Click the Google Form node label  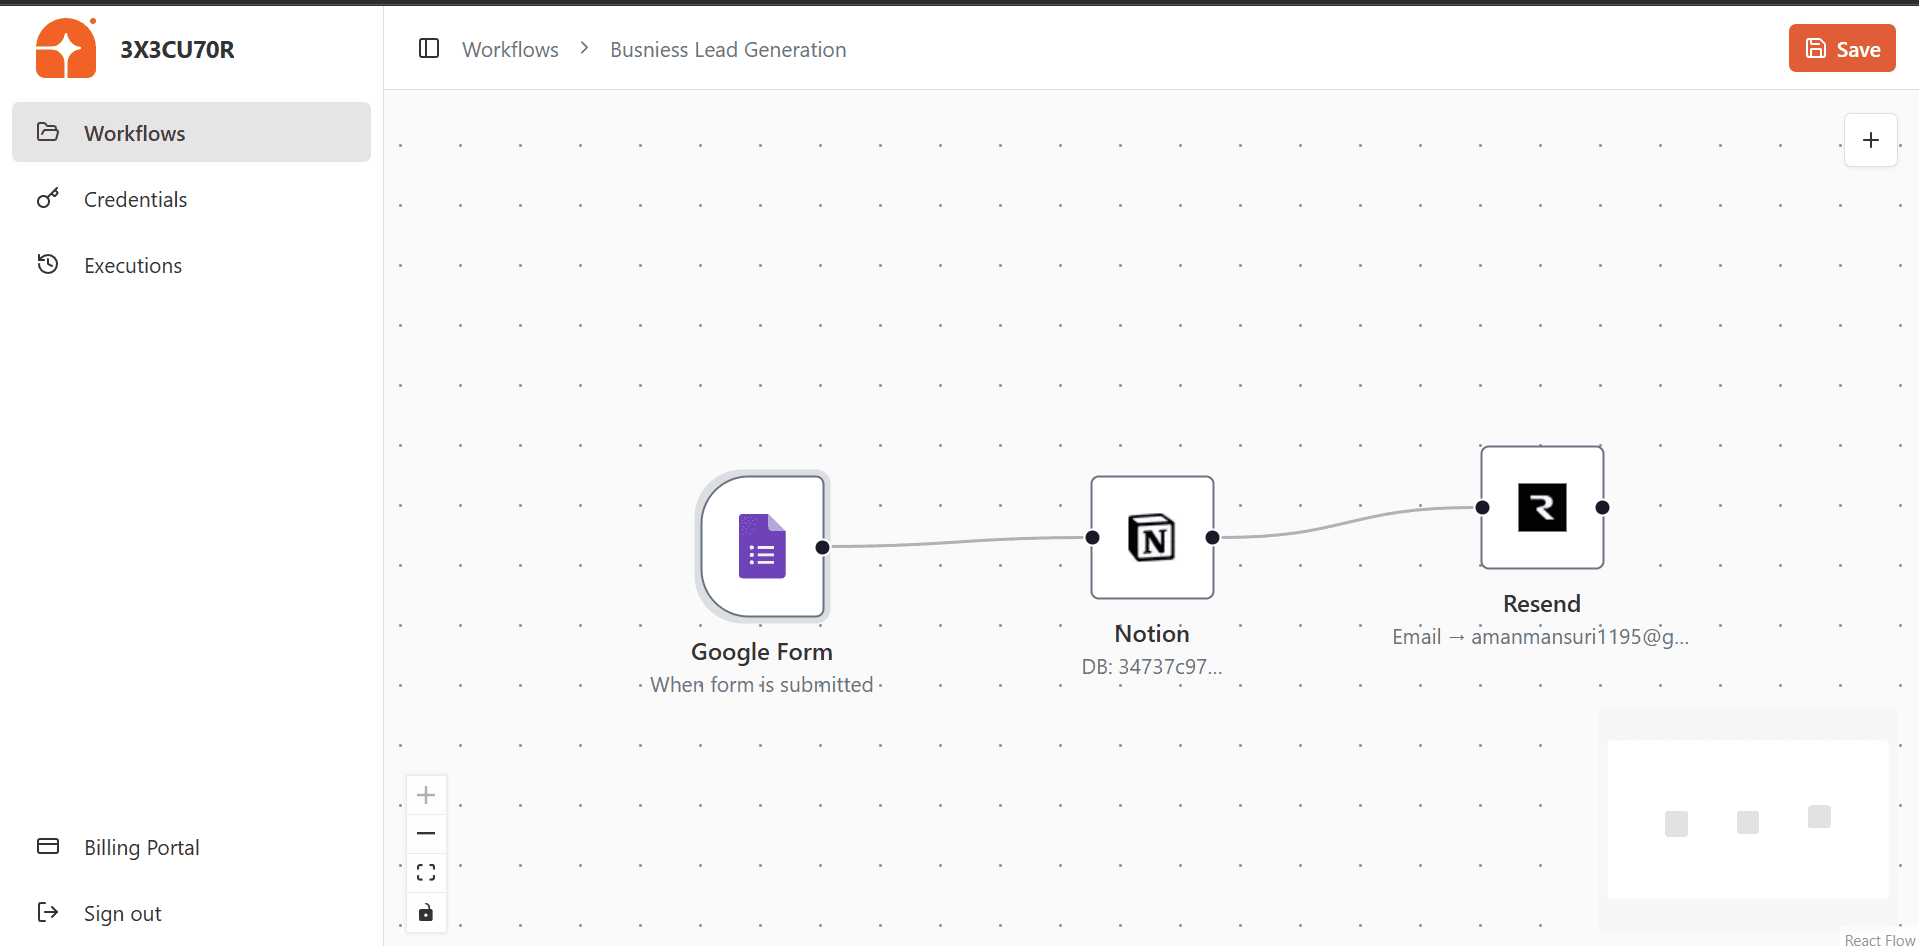762,652
